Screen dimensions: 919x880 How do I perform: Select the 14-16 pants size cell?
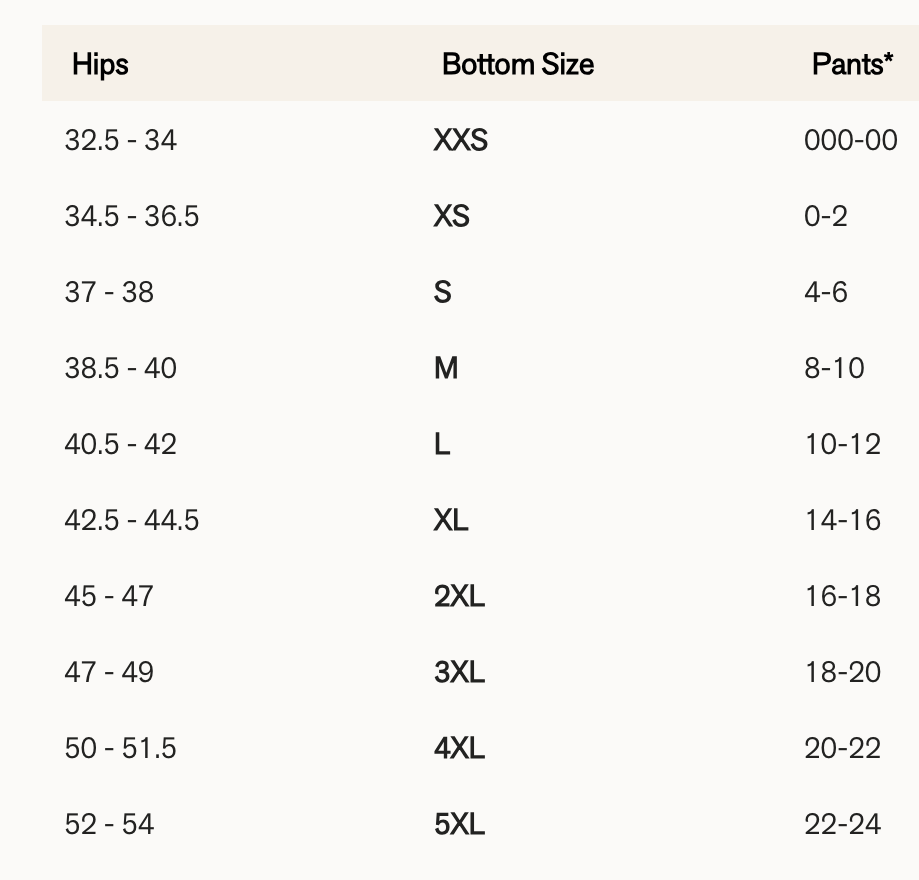(842, 520)
